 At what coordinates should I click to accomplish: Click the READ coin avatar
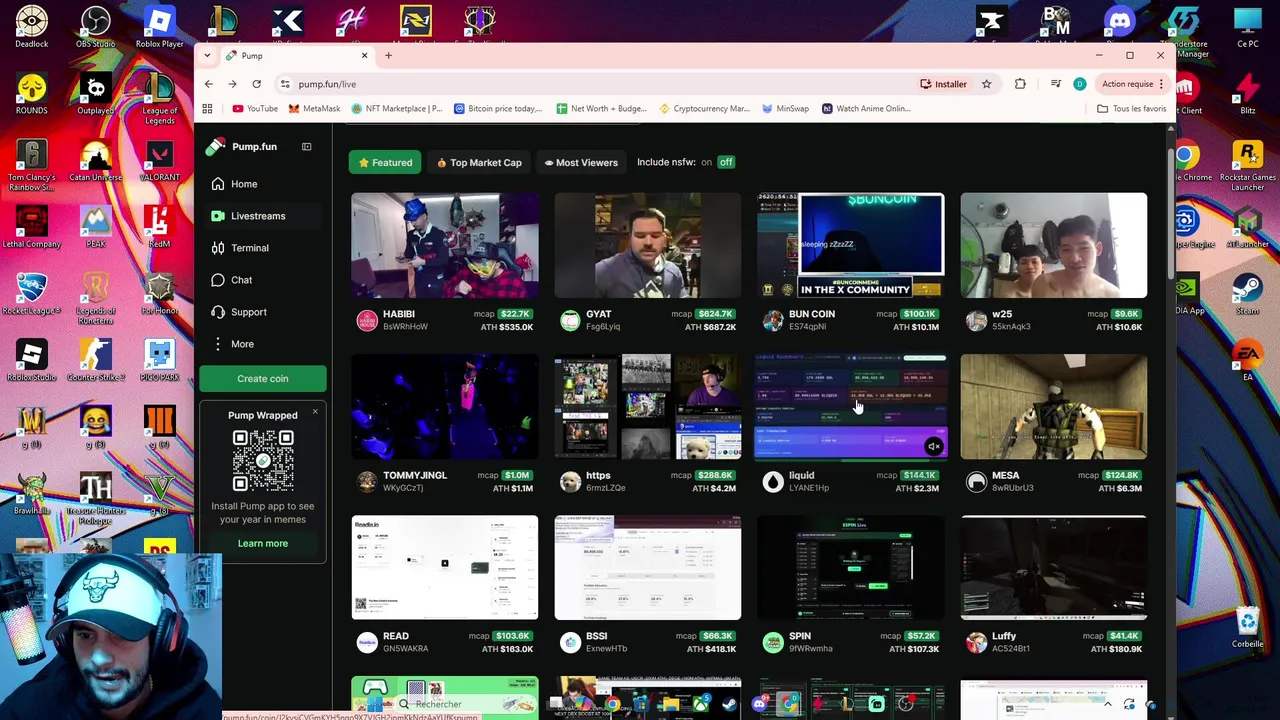[367, 643]
